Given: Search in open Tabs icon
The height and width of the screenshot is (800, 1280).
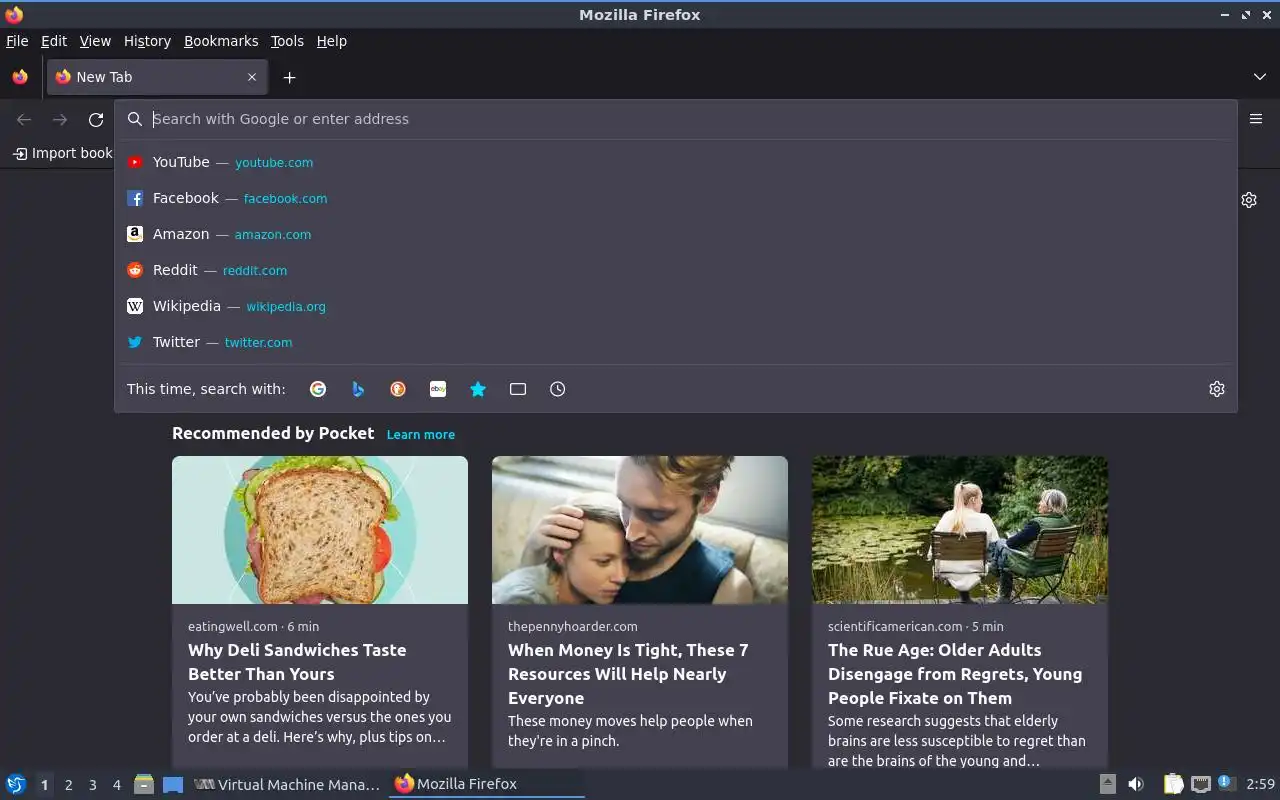Looking at the screenshot, I should [518, 389].
